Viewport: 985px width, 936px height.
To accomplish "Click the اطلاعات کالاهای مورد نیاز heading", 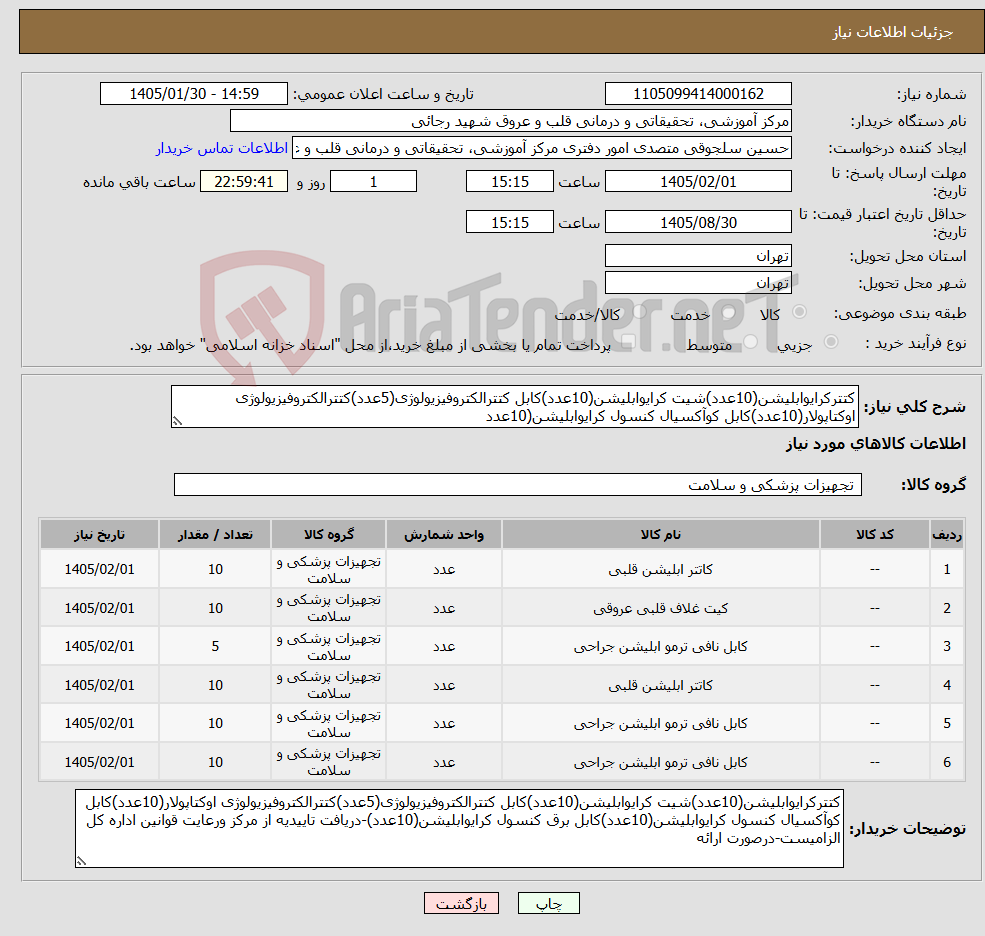I will click(876, 444).
